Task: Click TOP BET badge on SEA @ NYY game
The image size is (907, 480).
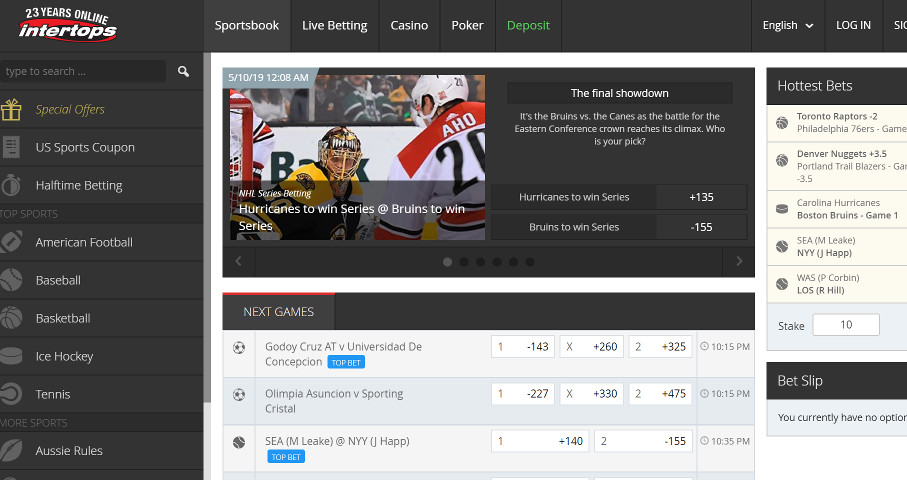Action: click(286, 457)
